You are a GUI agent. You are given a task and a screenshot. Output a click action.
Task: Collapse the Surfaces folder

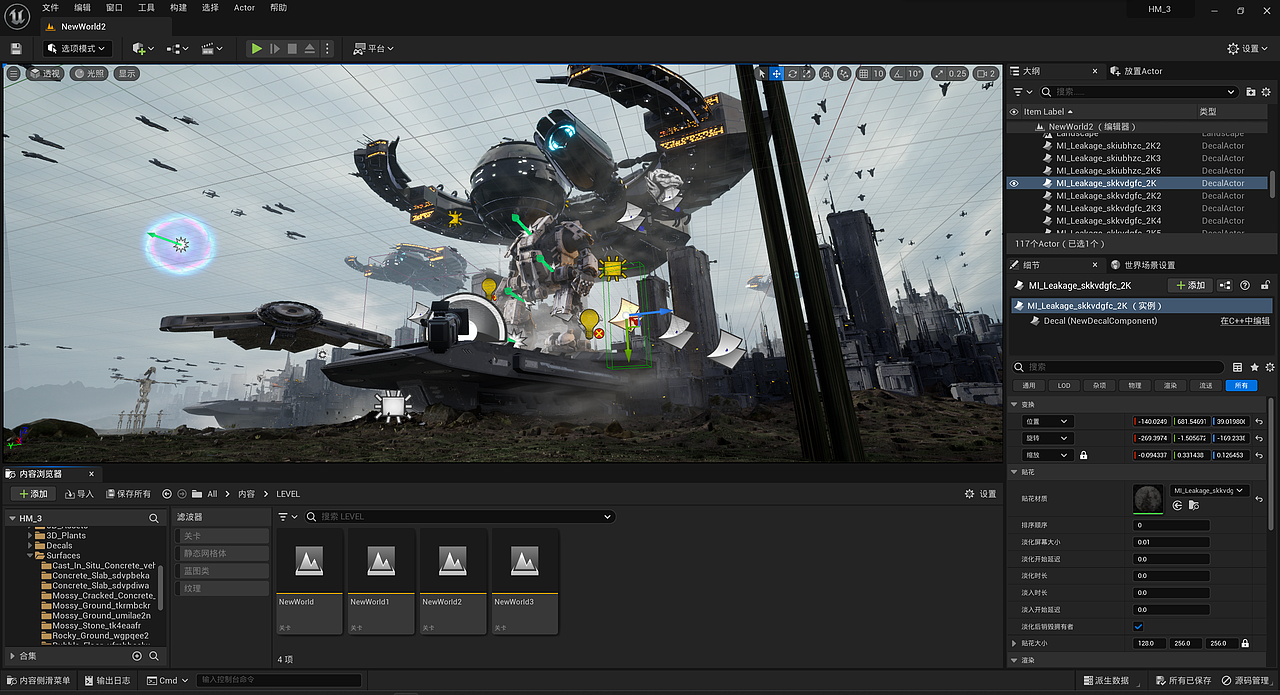30,555
